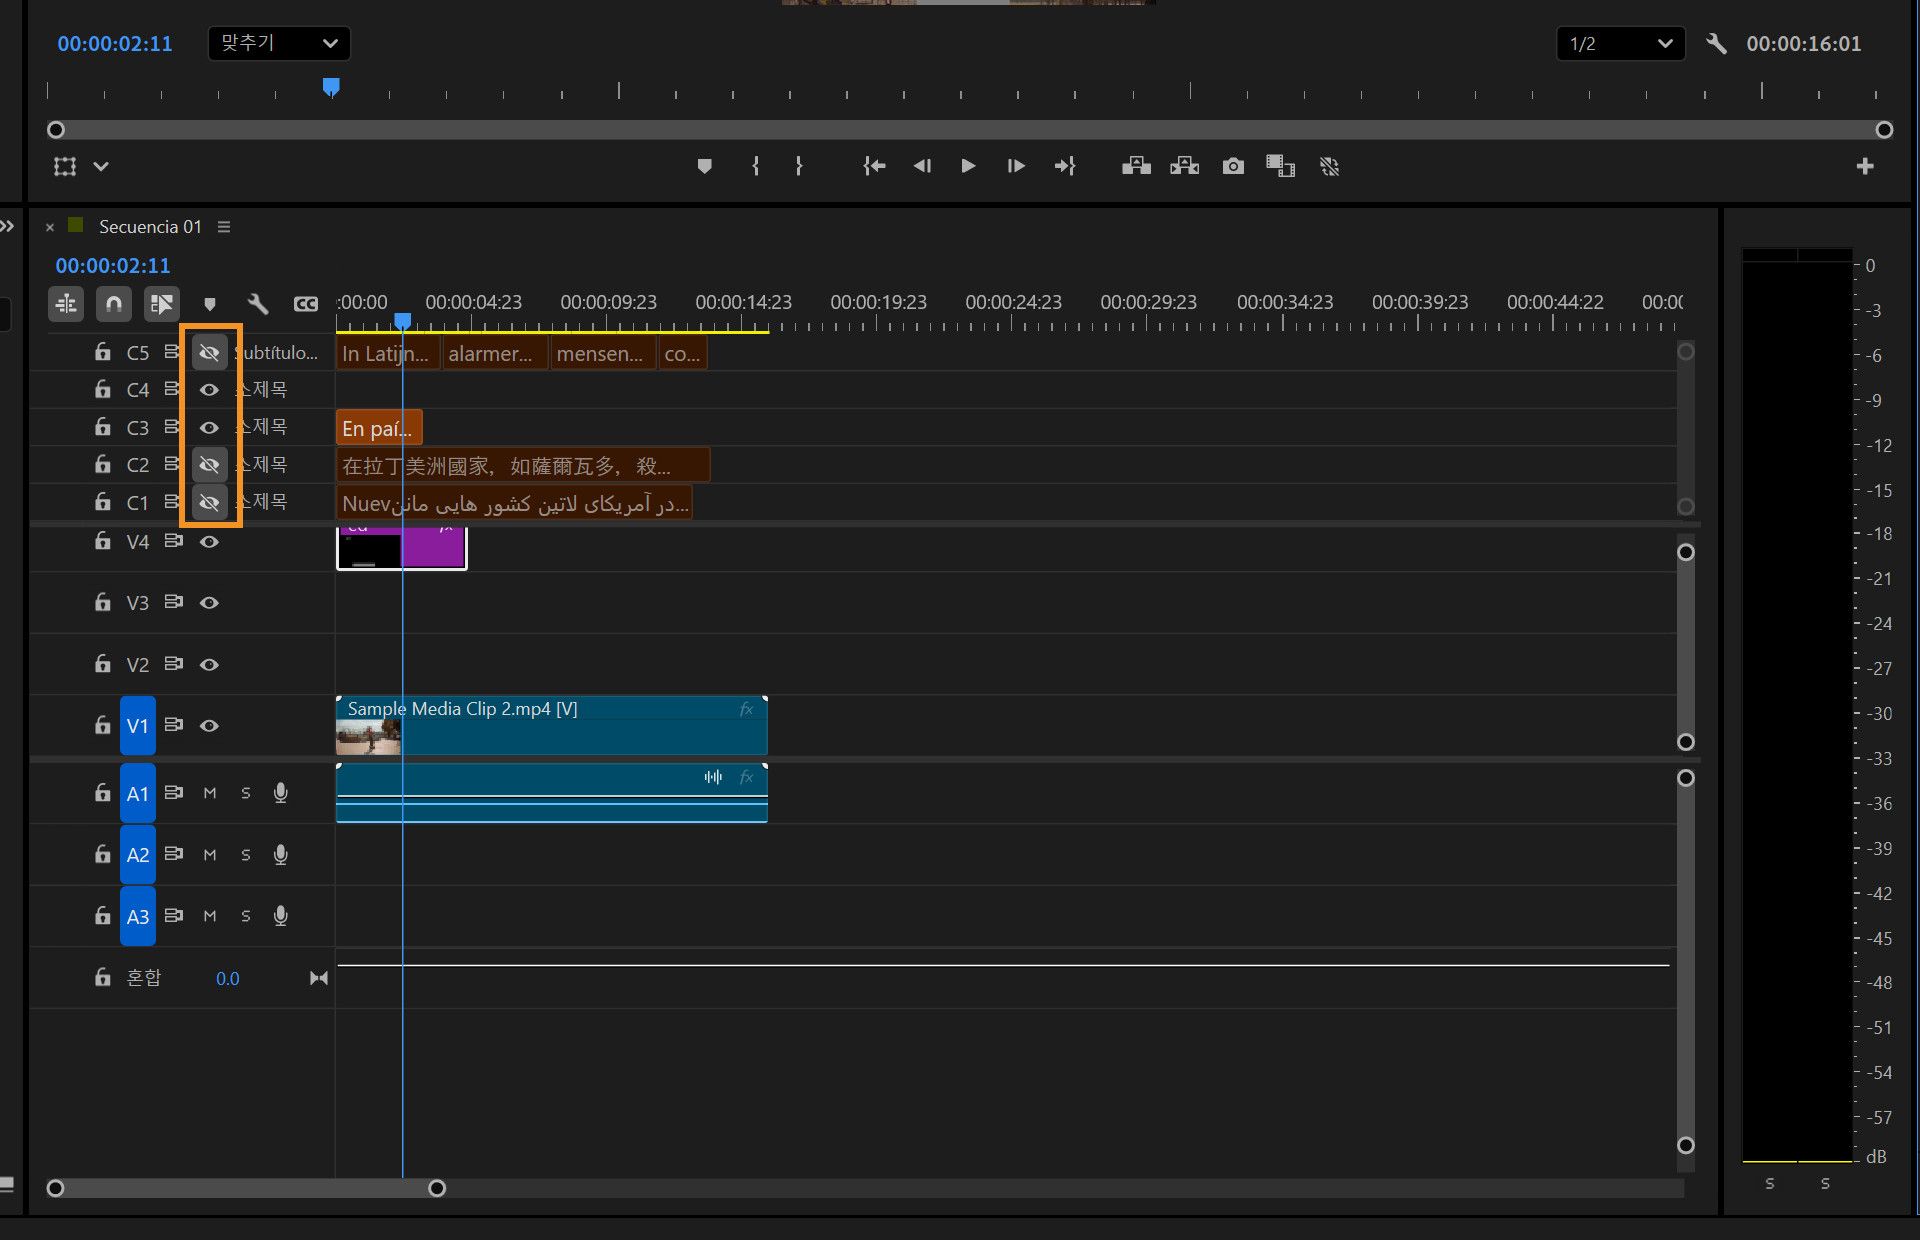Open the 1/2 playback resolution dropdown

tap(1620, 44)
